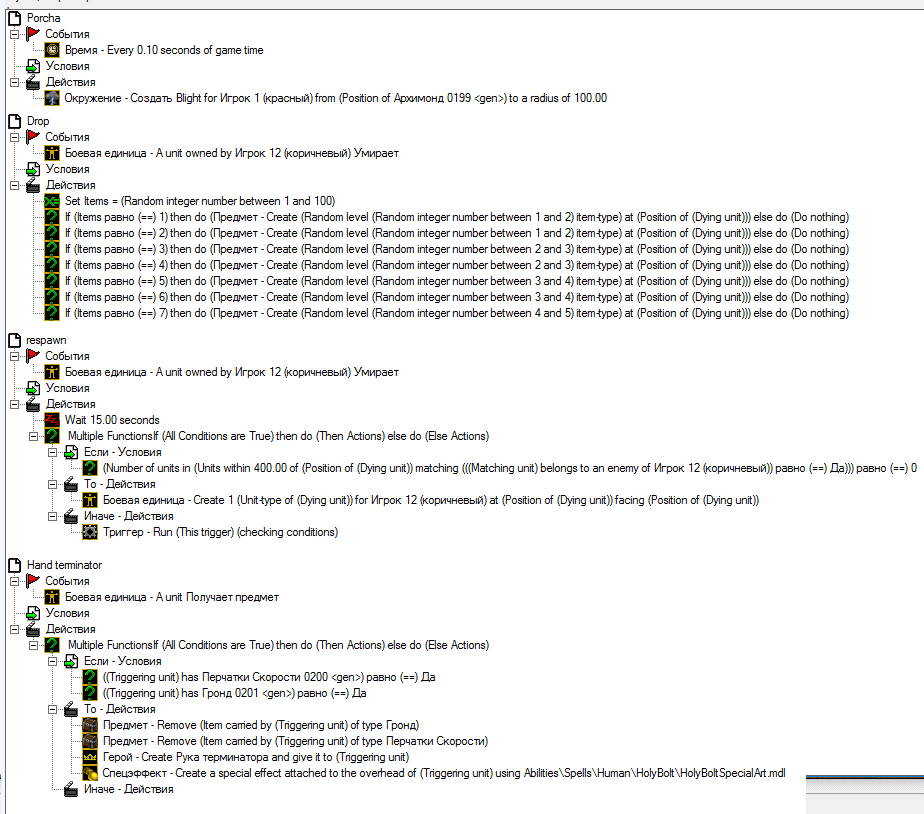
Task: Click the condition icon for has Гронд 0201
Action: [90, 693]
